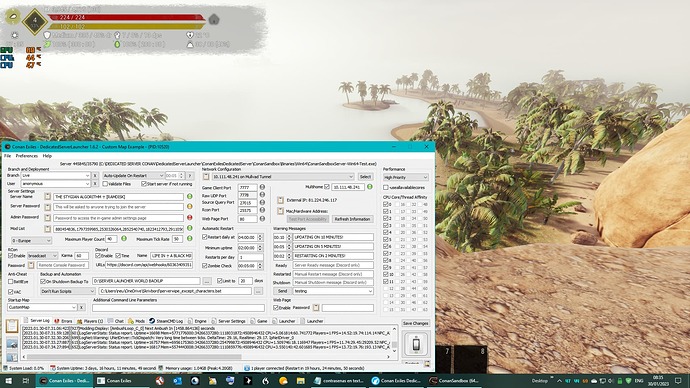The height and width of the screenshot is (388, 690).
Task: Click the large clipboard icon left of log
Action: (x=12, y=326)
